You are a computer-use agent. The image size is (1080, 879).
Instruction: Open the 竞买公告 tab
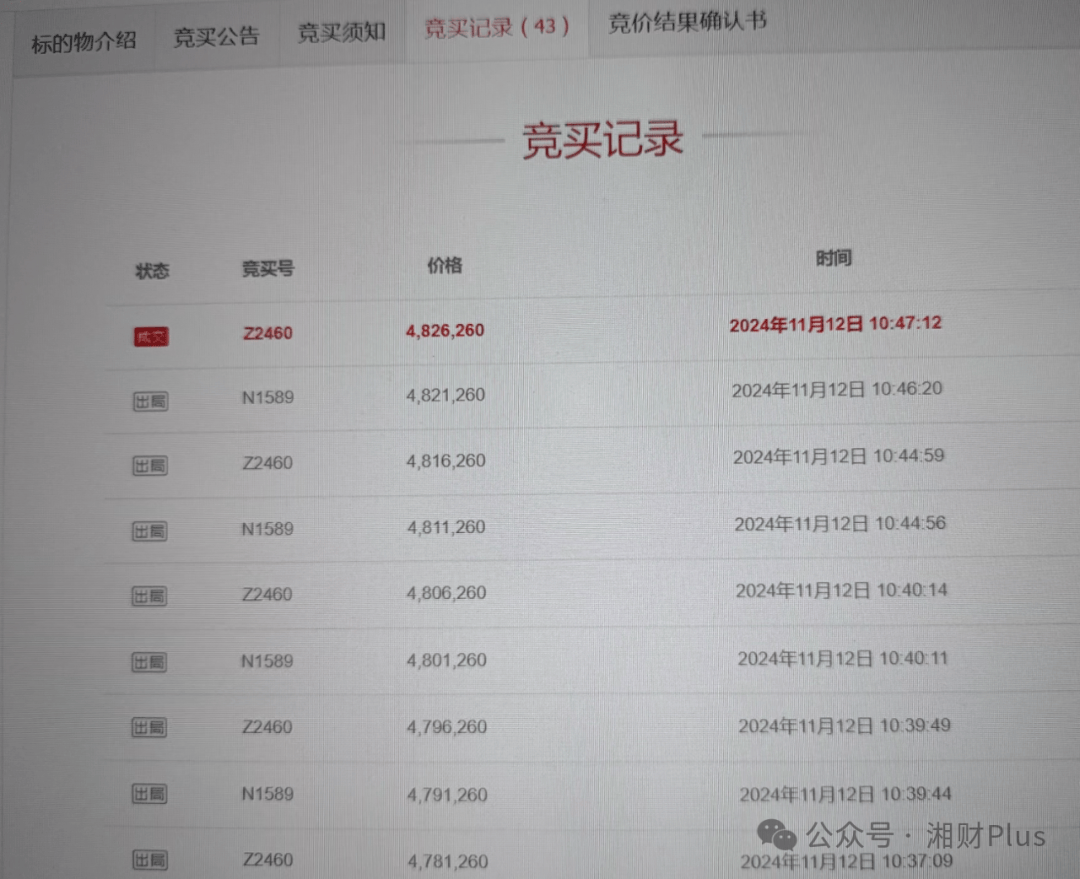216,34
